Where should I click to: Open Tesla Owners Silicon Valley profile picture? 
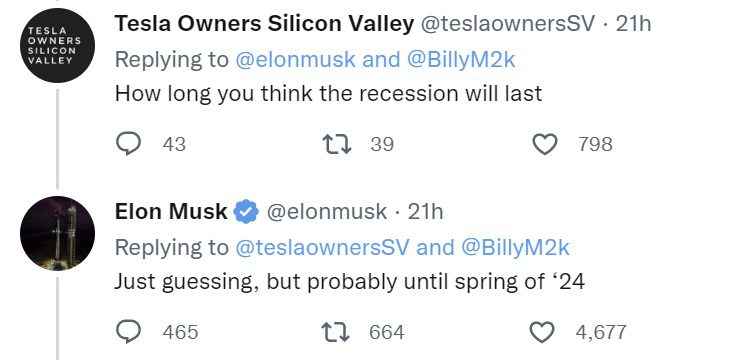click(57, 46)
